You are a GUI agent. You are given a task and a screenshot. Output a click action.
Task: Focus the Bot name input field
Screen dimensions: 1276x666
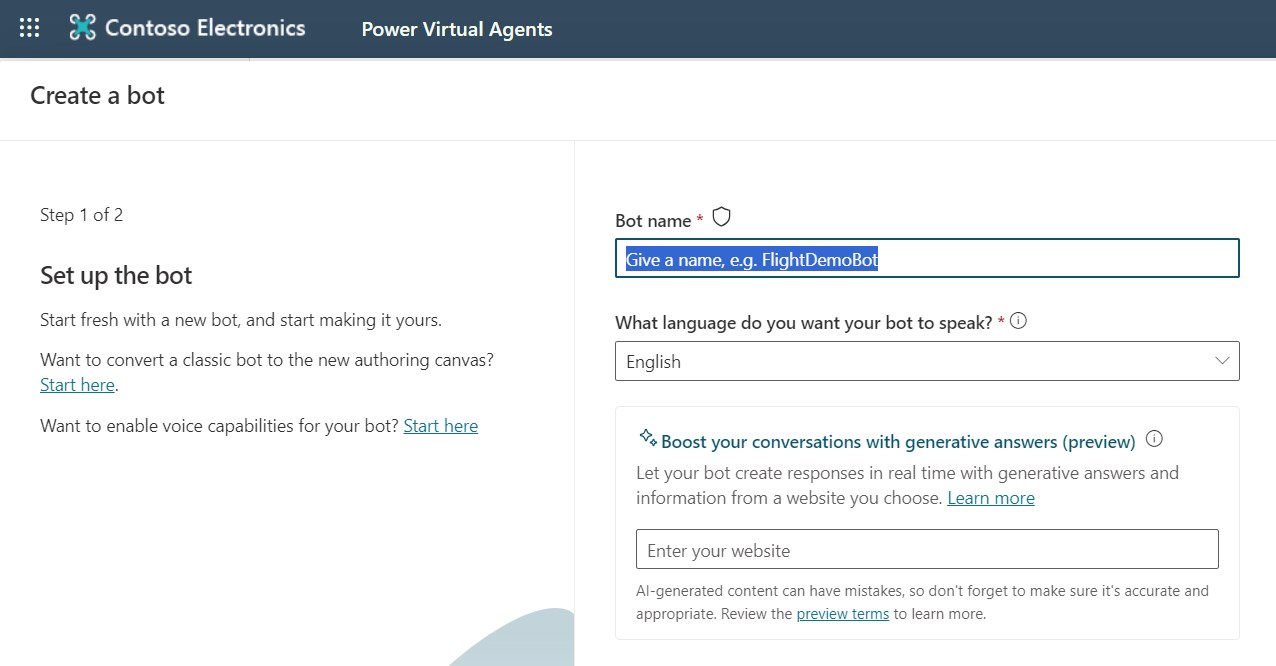(927, 258)
